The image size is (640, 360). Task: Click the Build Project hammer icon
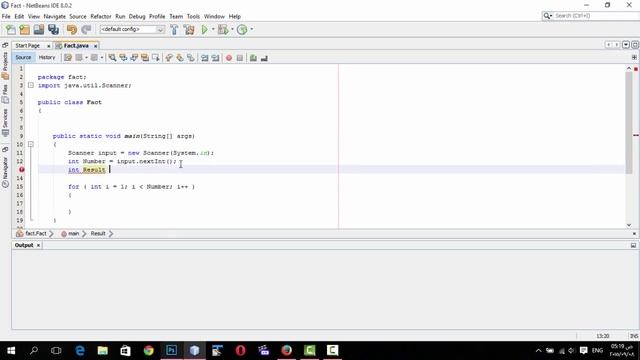174,29
